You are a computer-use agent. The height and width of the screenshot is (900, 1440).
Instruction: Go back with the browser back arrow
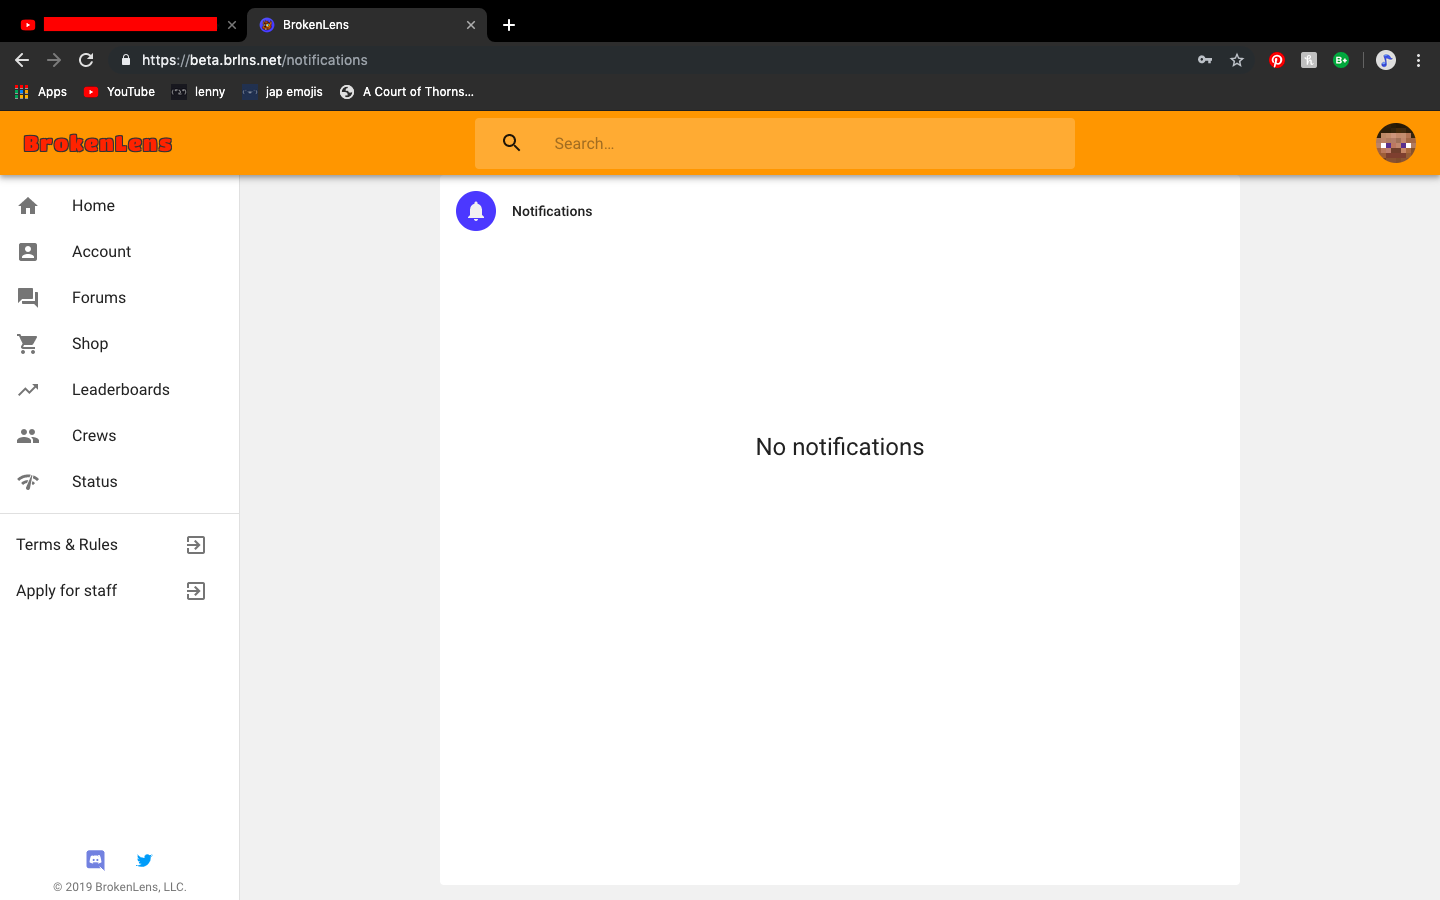pyautogui.click(x=22, y=60)
